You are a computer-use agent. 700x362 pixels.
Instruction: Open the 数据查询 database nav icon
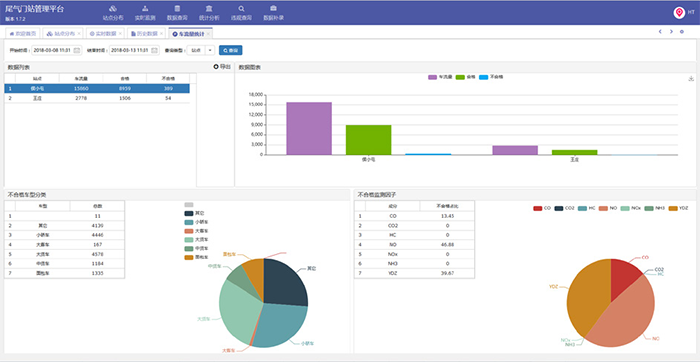pos(177,8)
